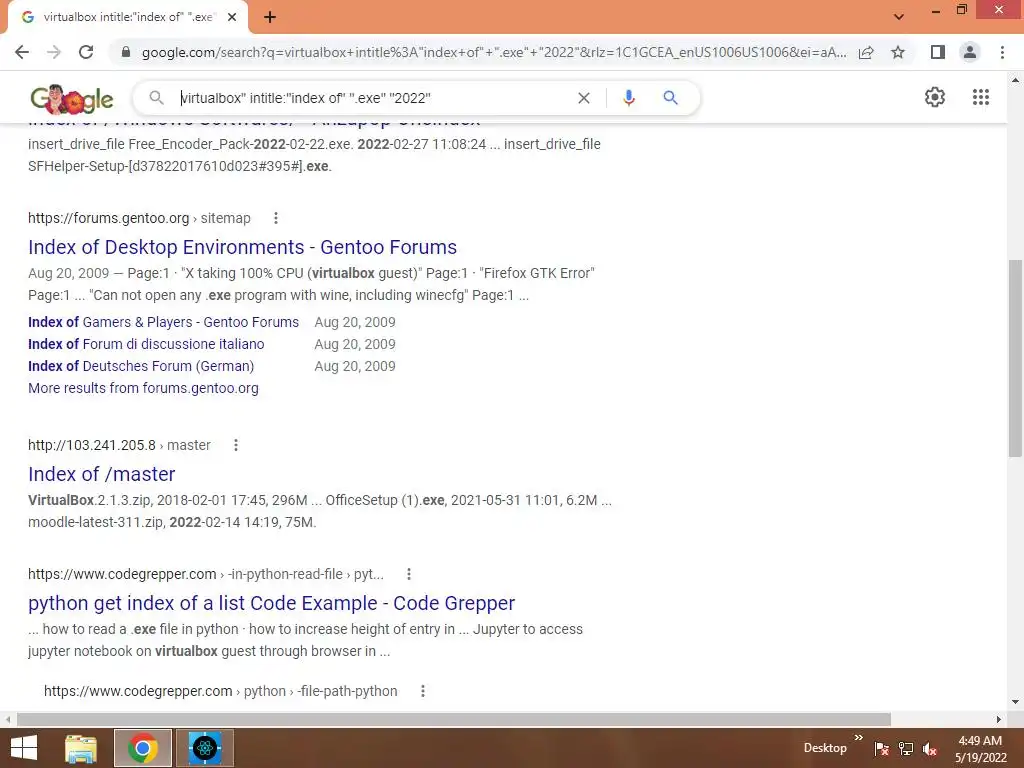Open options for 103.241.205.8 result
This screenshot has width=1024, height=768.
(236, 445)
